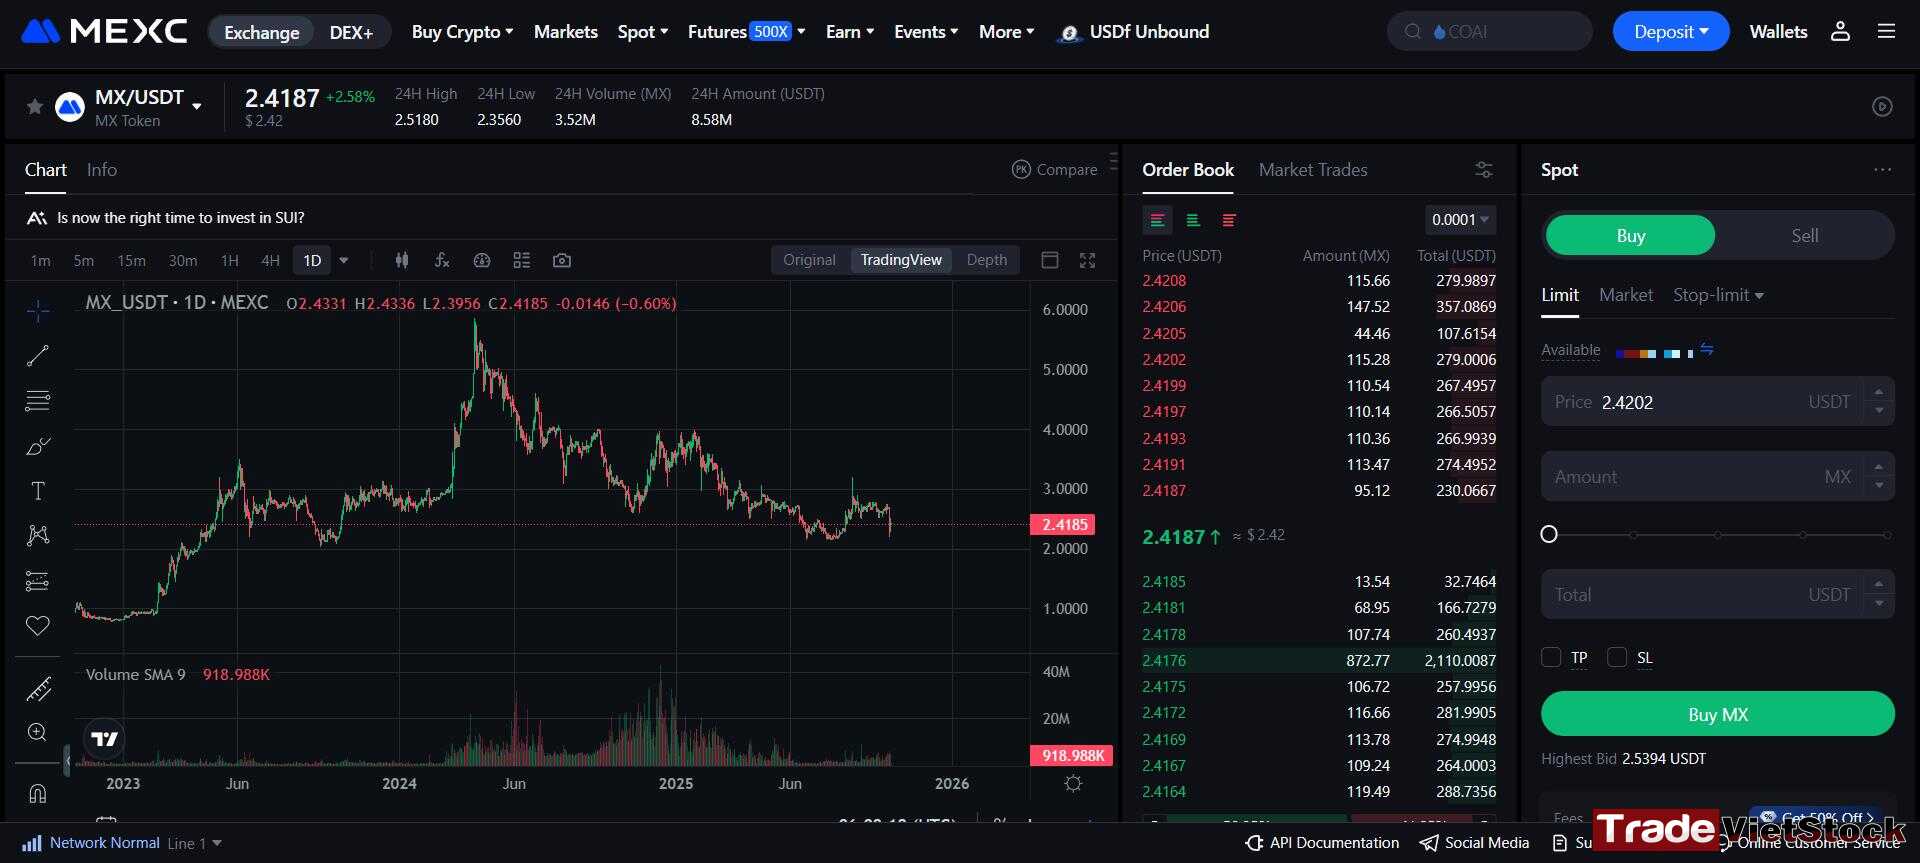
Task: Show combined order book view
Action: (x=1157, y=220)
